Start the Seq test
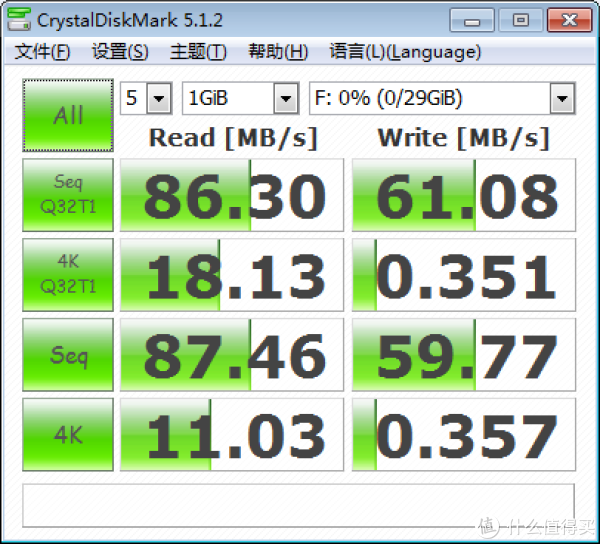The height and width of the screenshot is (544, 600). coord(68,355)
